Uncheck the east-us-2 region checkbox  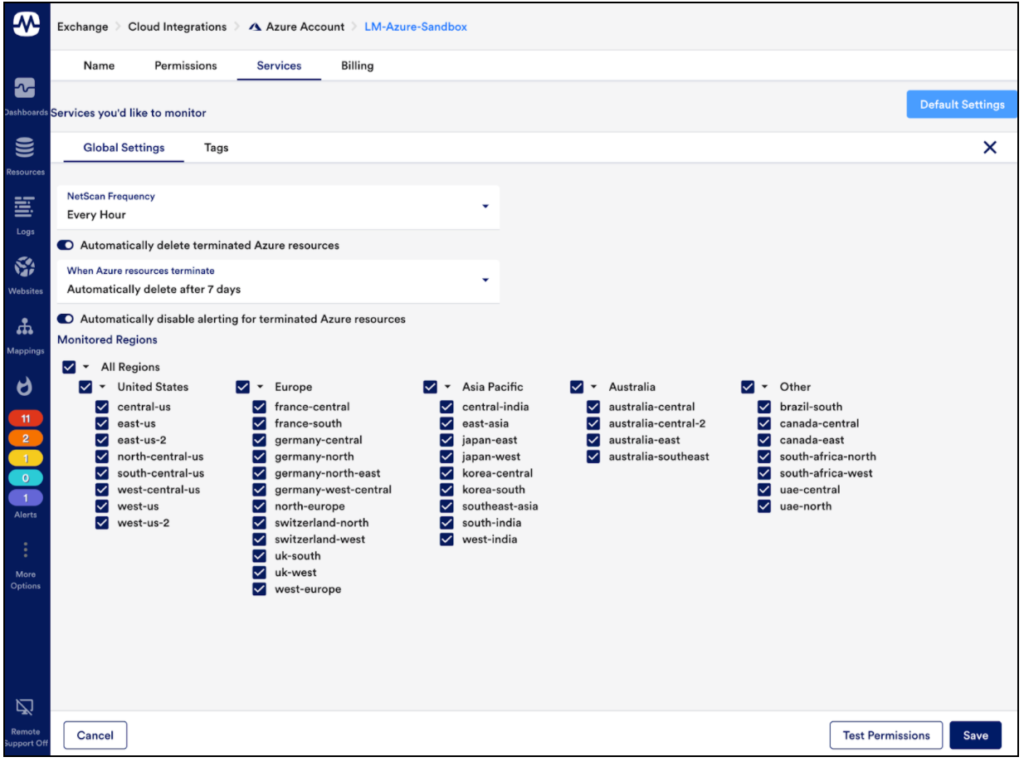102,440
